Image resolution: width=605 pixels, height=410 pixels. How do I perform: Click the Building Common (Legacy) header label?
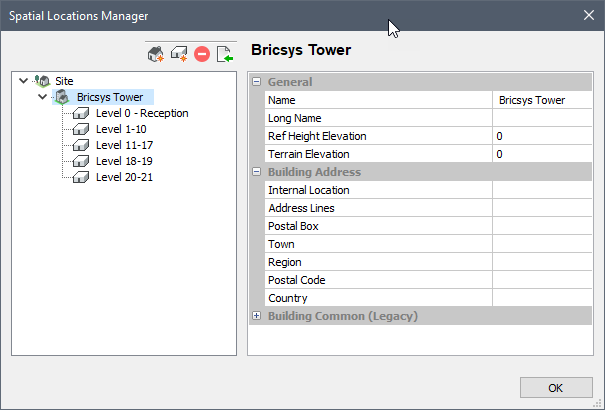343,316
